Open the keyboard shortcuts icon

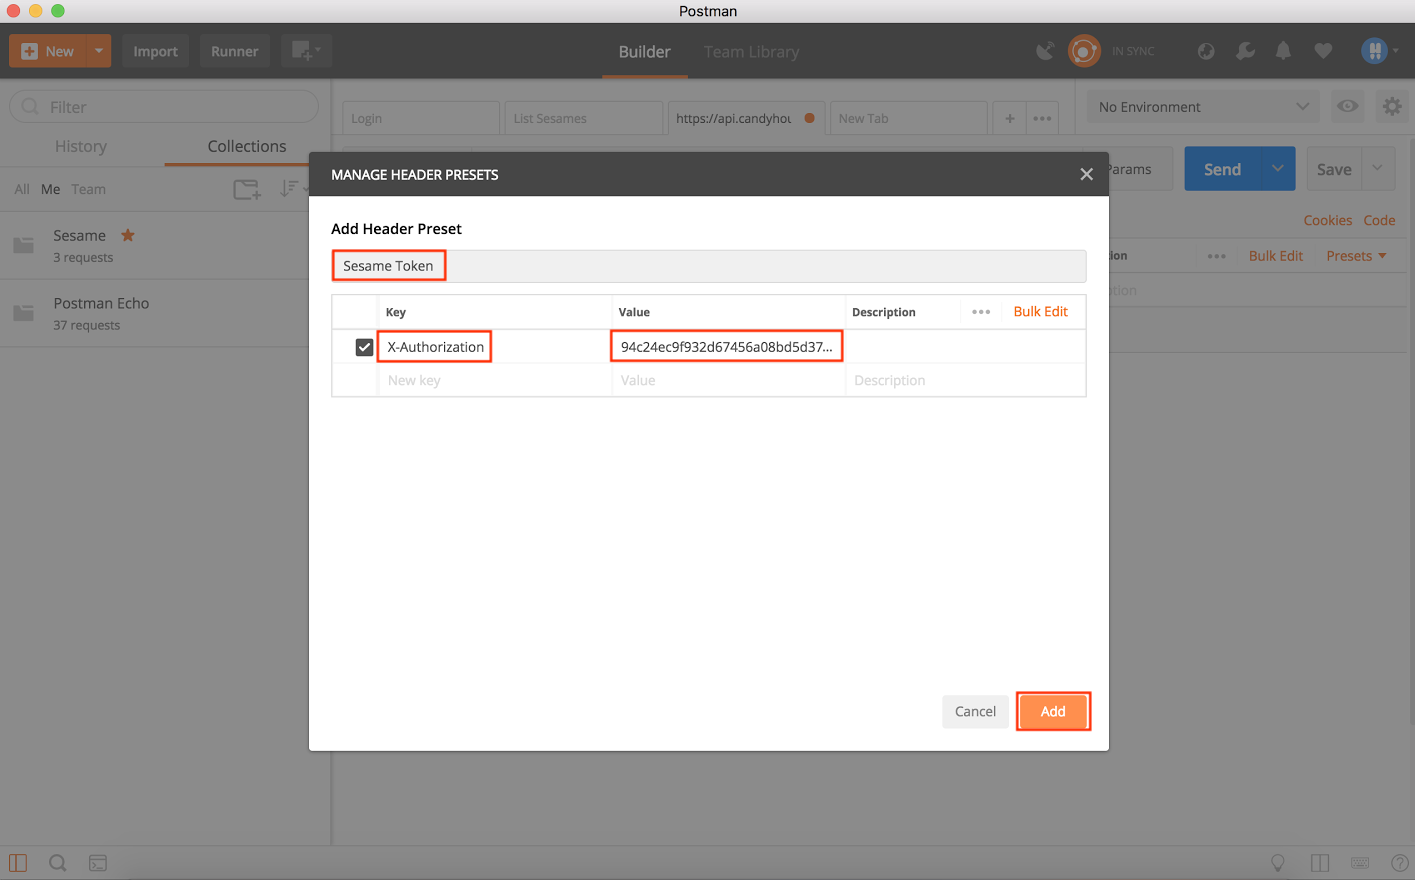click(x=1360, y=863)
